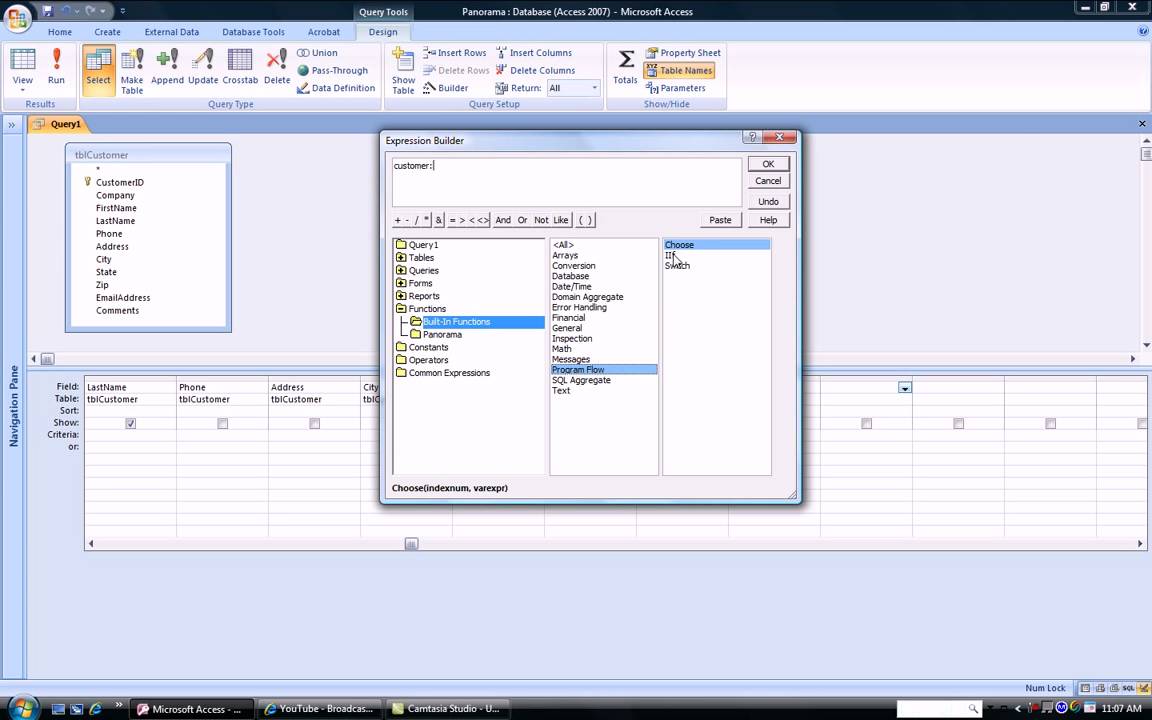This screenshot has height=720, width=1152.
Task: Switch to the Create ribbon tab
Action: click(x=107, y=32)
